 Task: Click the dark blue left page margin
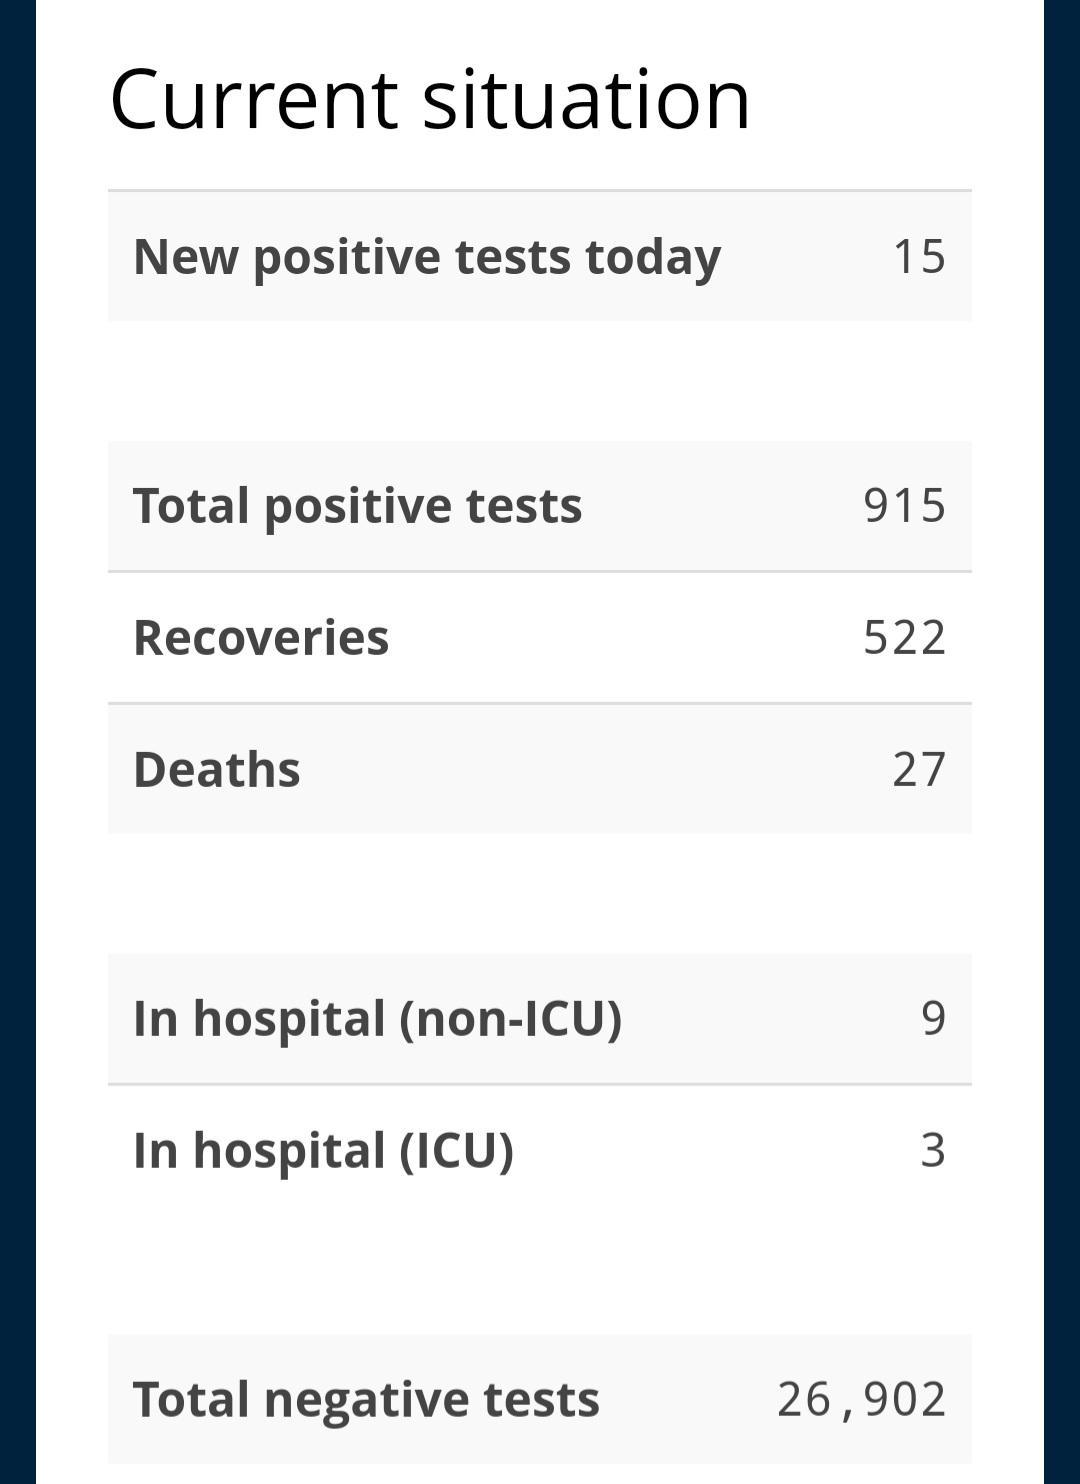tap(18, 742)
